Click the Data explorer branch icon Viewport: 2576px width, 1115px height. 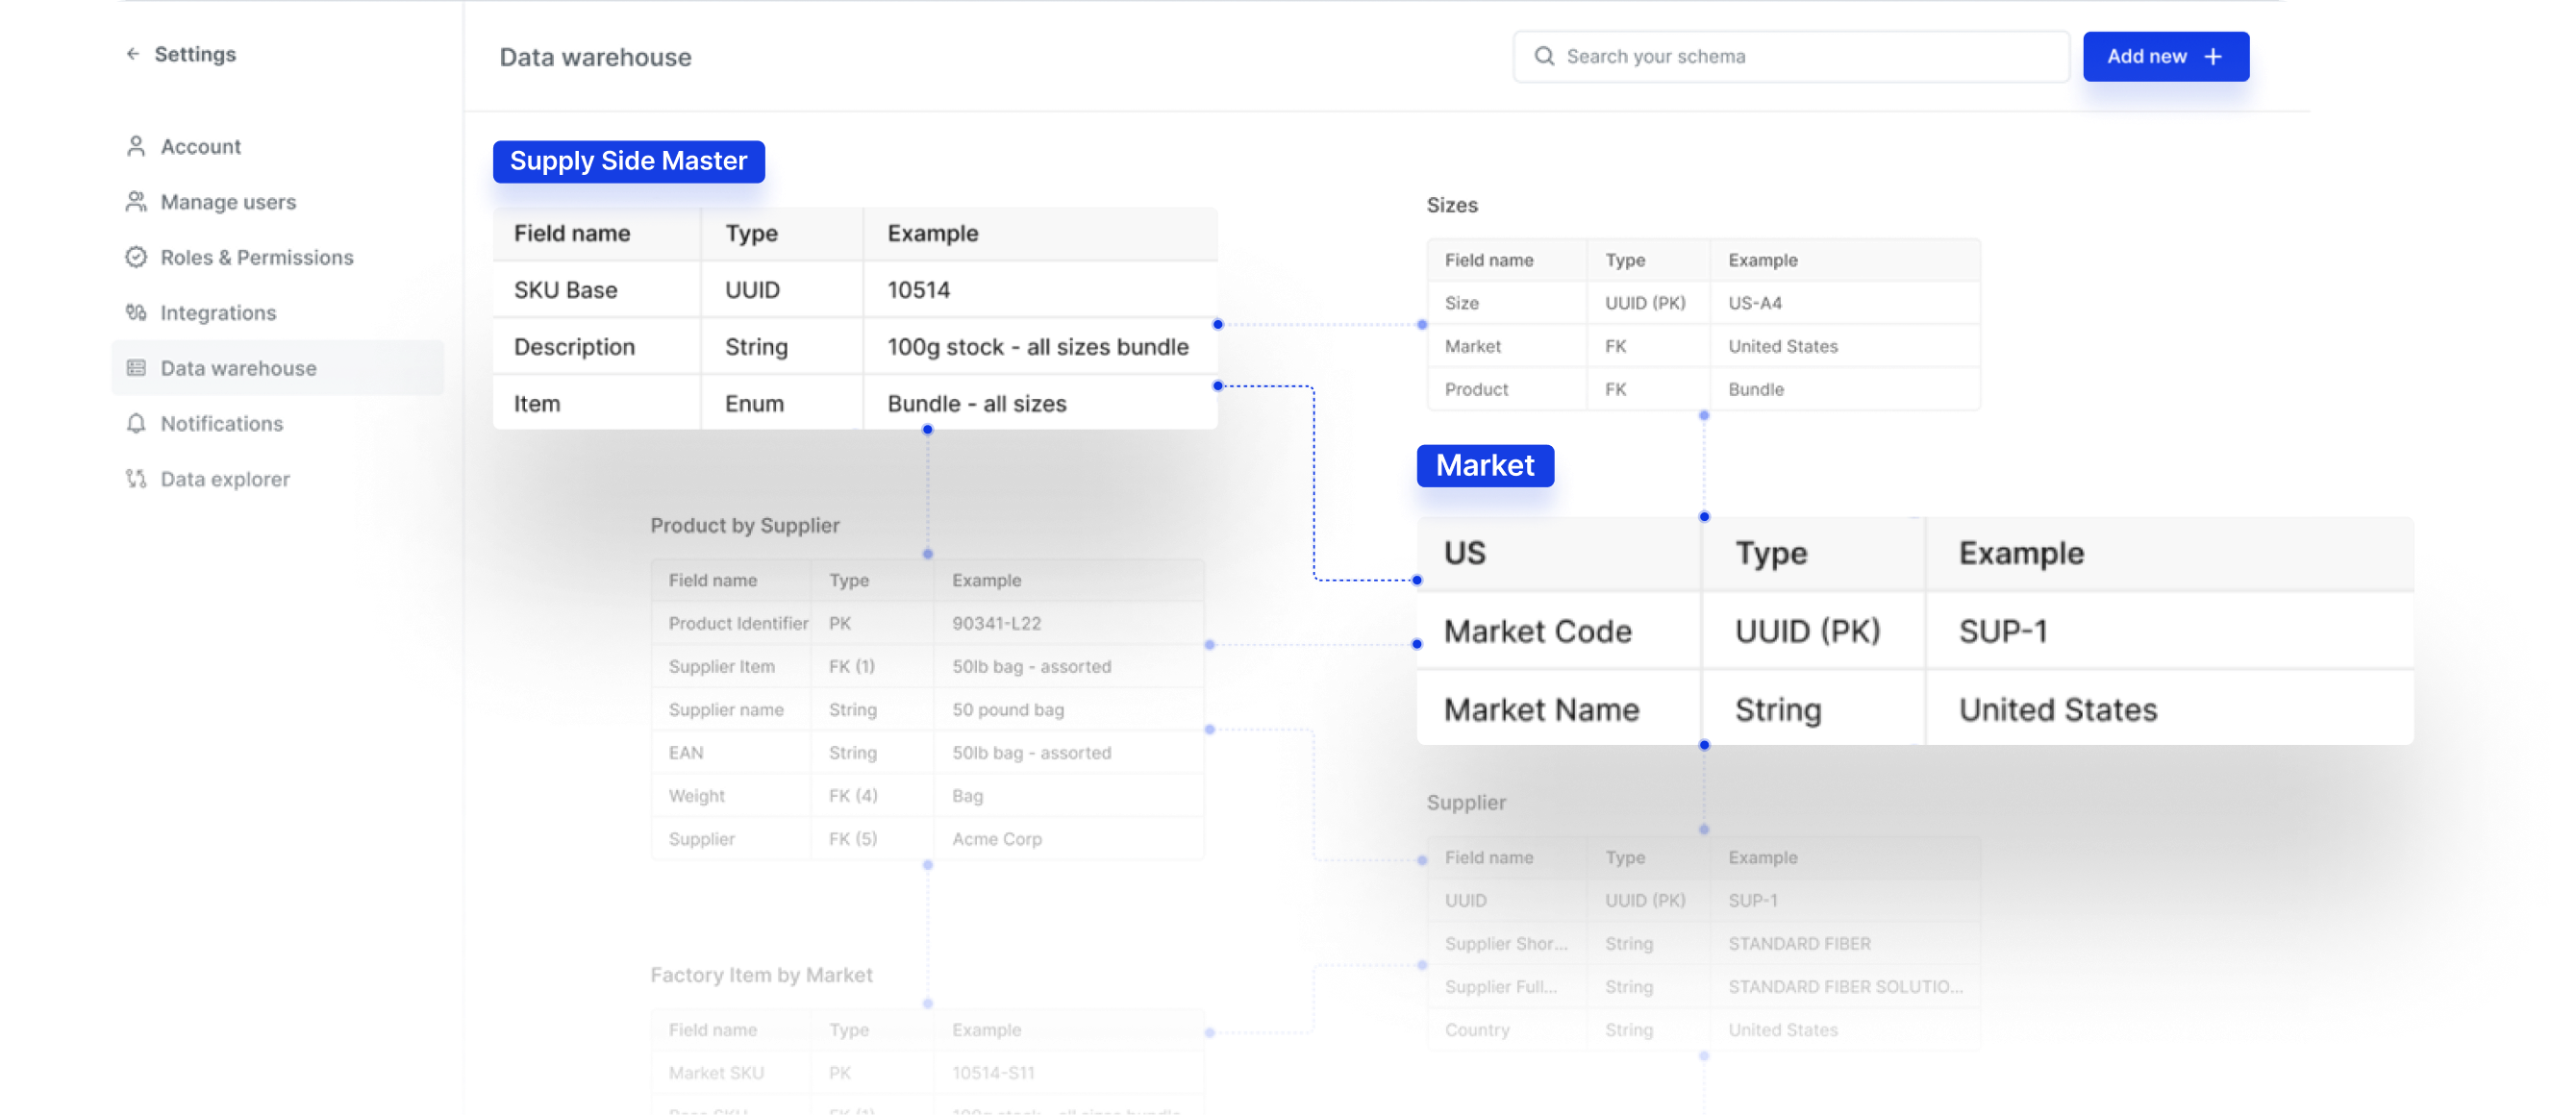(136, 479)
